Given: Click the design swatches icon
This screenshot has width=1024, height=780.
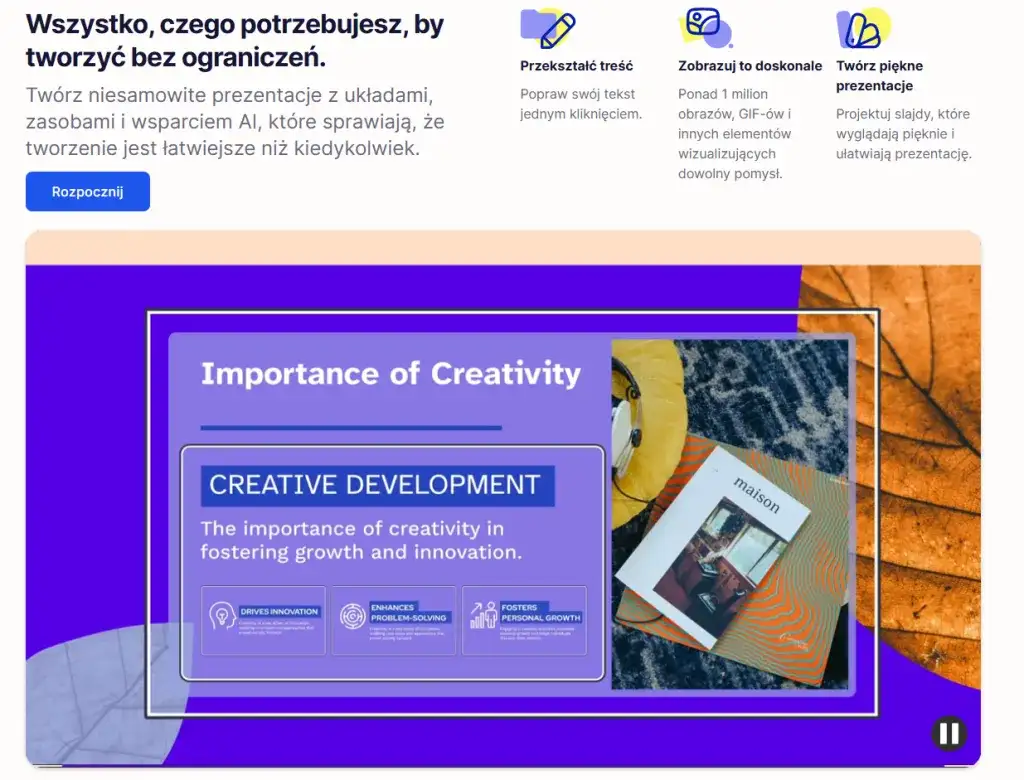Looking at the screenshot, I should click(x=861, y=28).
